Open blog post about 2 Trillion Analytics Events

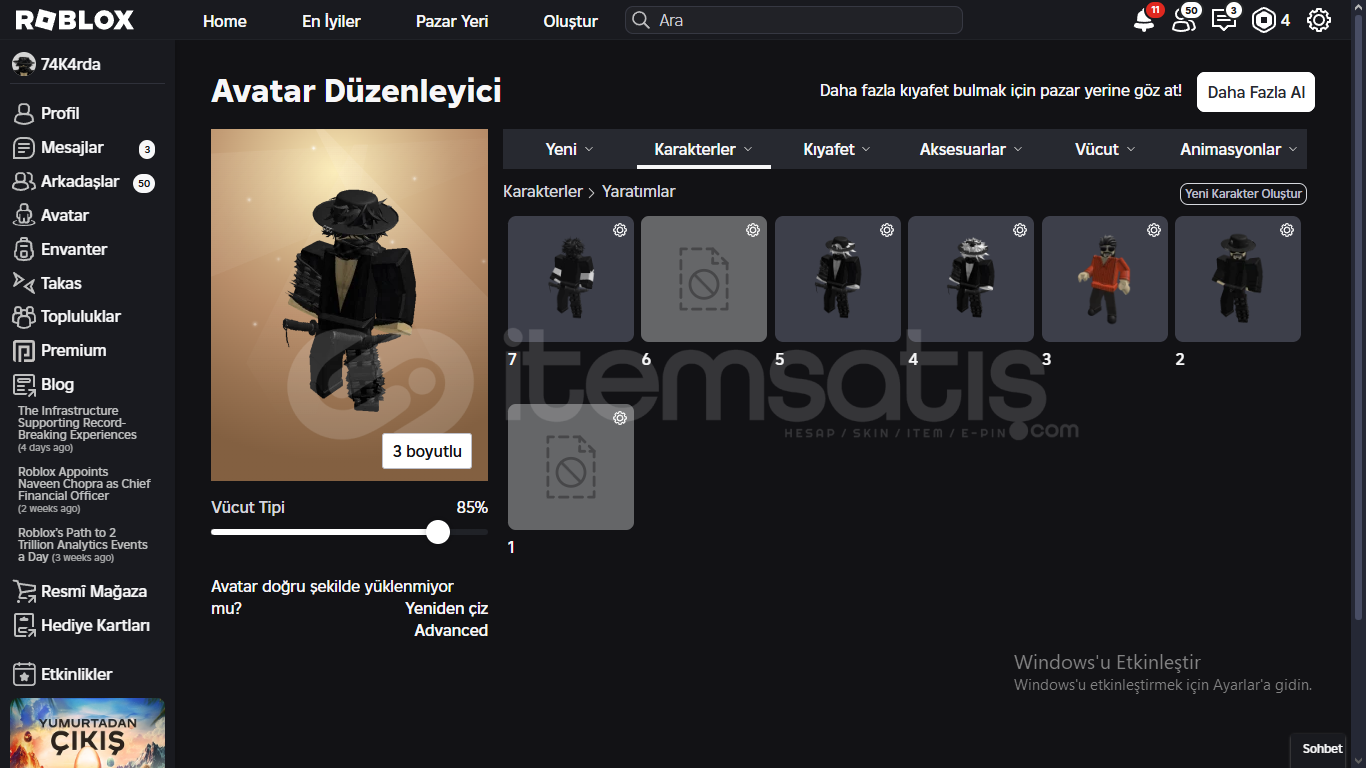coord(83,545)
